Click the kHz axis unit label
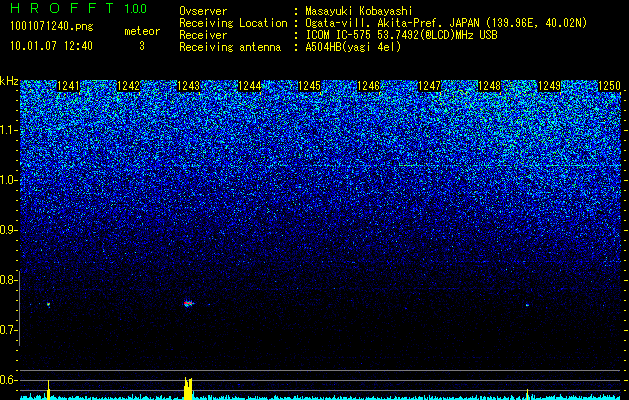This screenshot has height=400, width=629. click(x=9, y=81)
